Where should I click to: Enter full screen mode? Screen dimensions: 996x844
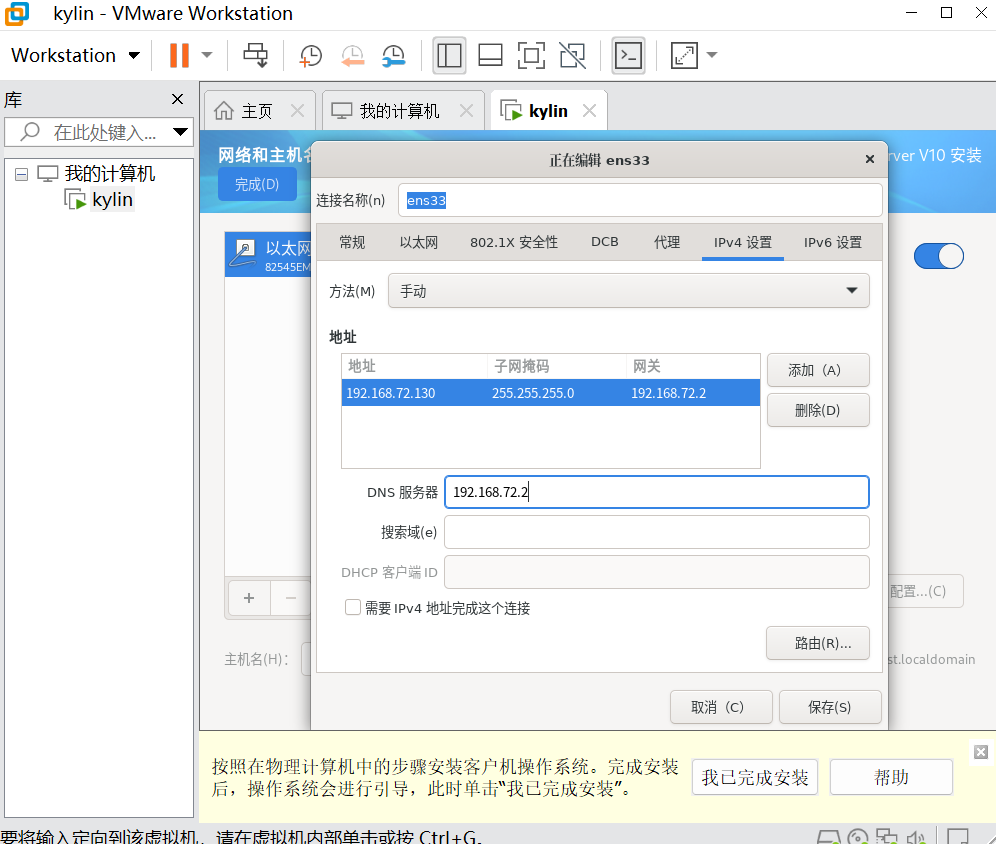tap(531, 55)
